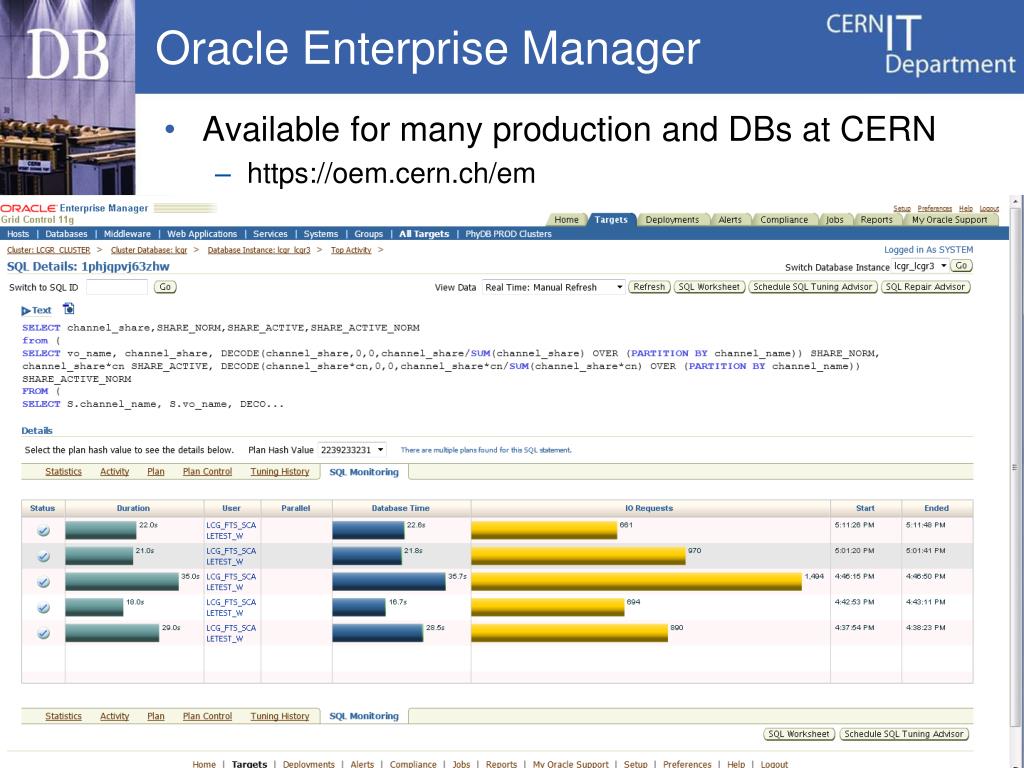
Task: Select Systems in the blue subtab bar
Action: [x=321, y=234]
